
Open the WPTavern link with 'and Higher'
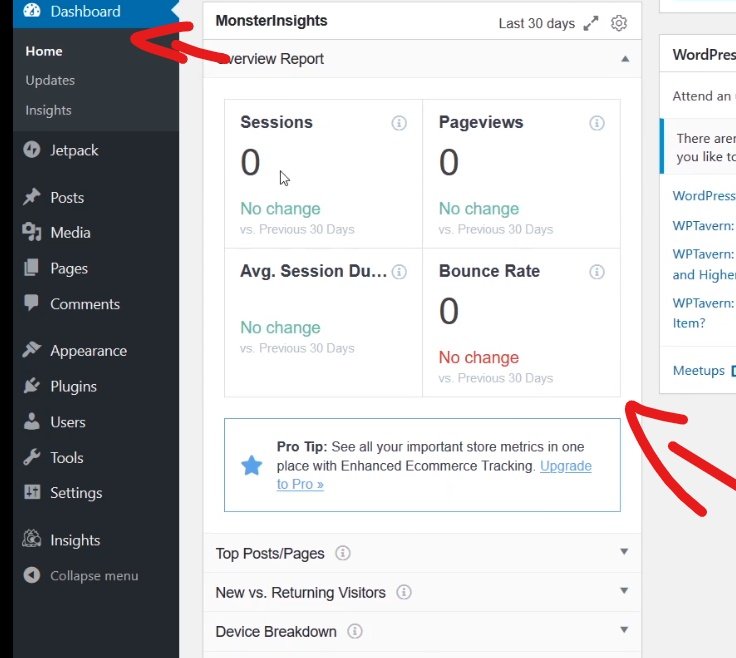704,264
